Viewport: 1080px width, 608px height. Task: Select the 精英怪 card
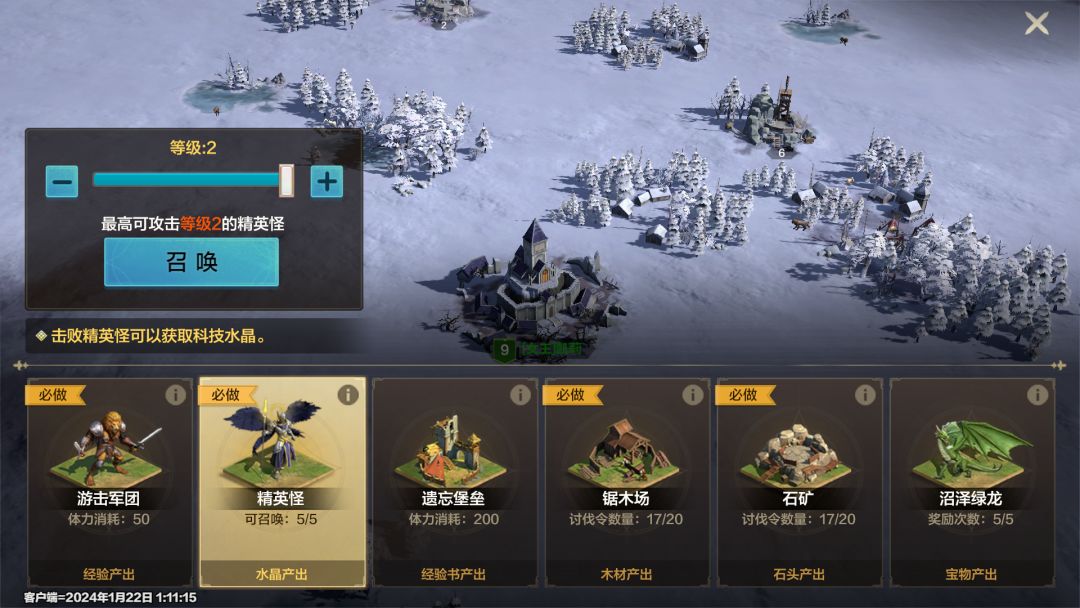(282, 482)
